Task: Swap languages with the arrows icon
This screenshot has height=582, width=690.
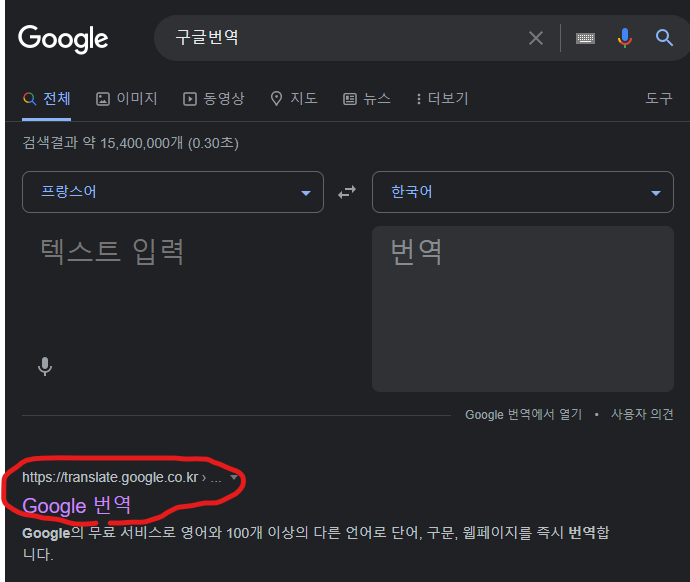Action: 347,192
